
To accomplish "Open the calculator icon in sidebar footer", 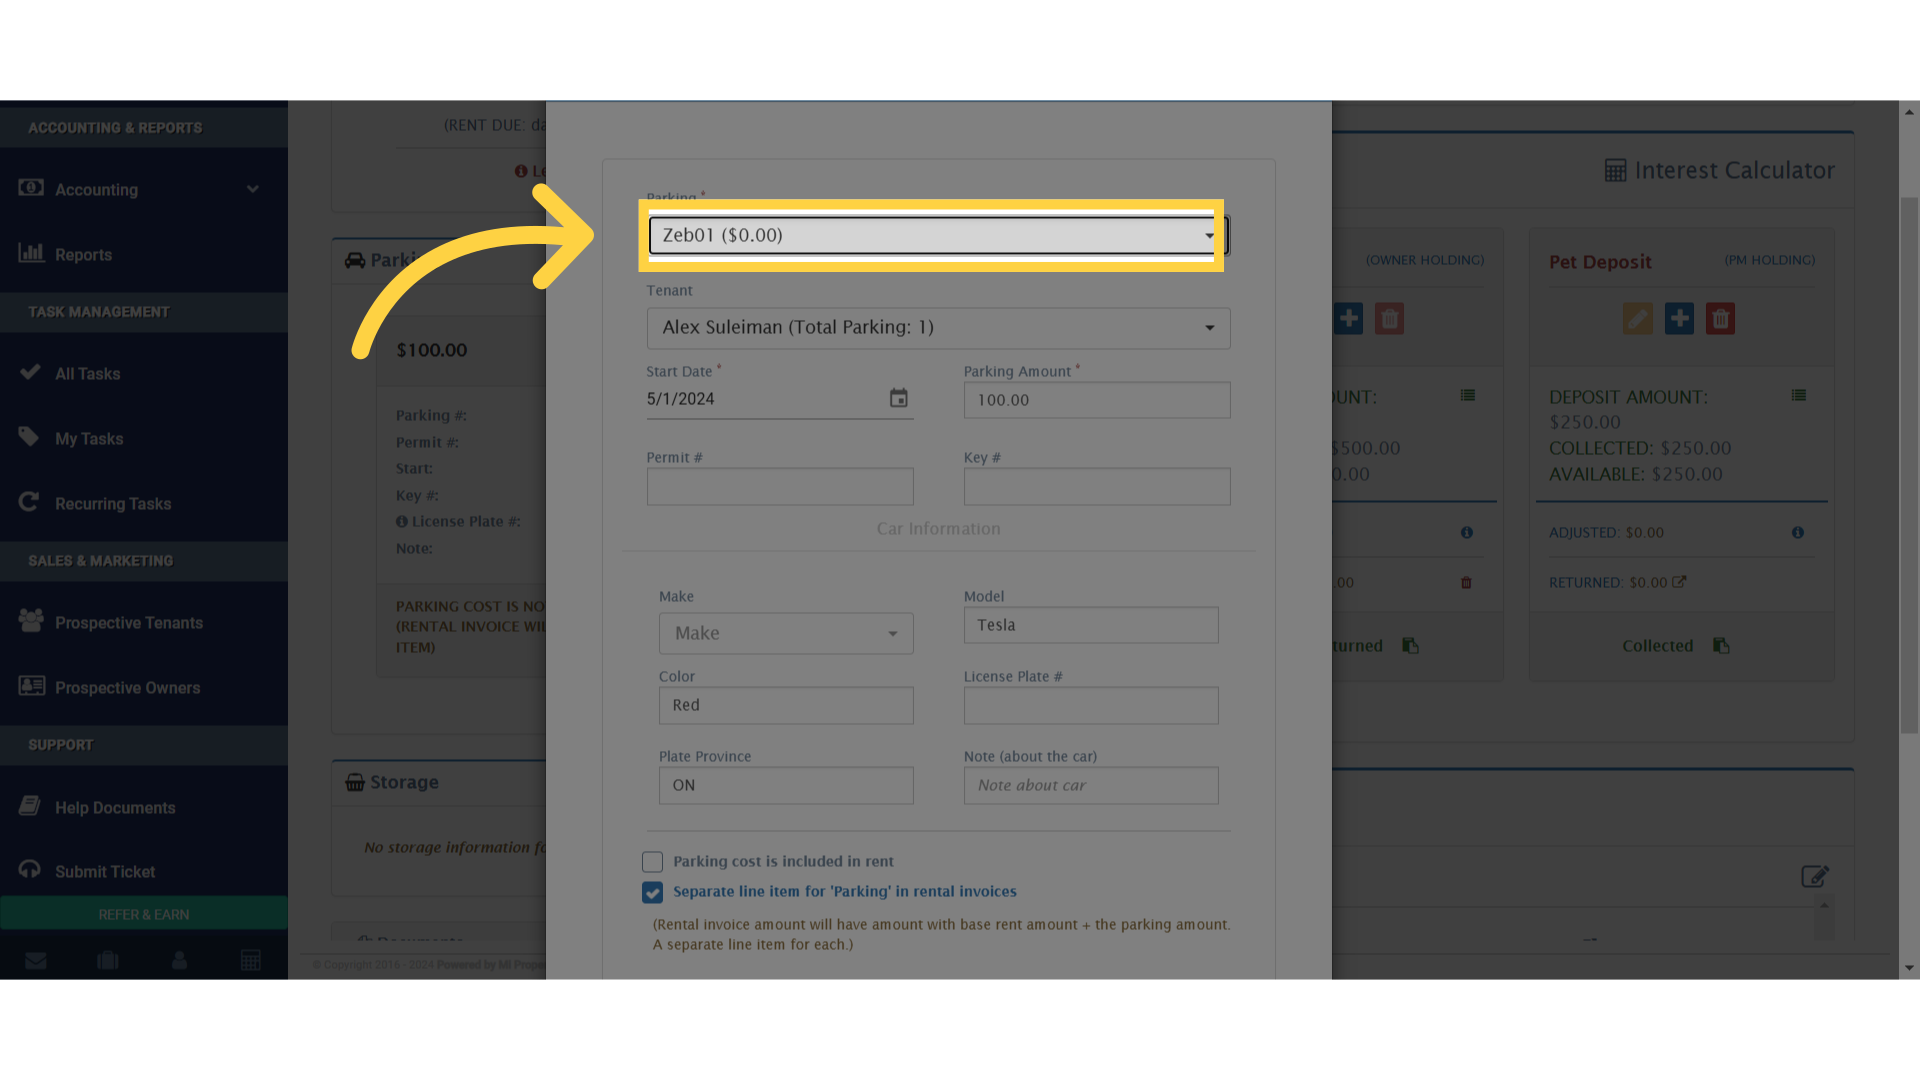I will point(251,960).
